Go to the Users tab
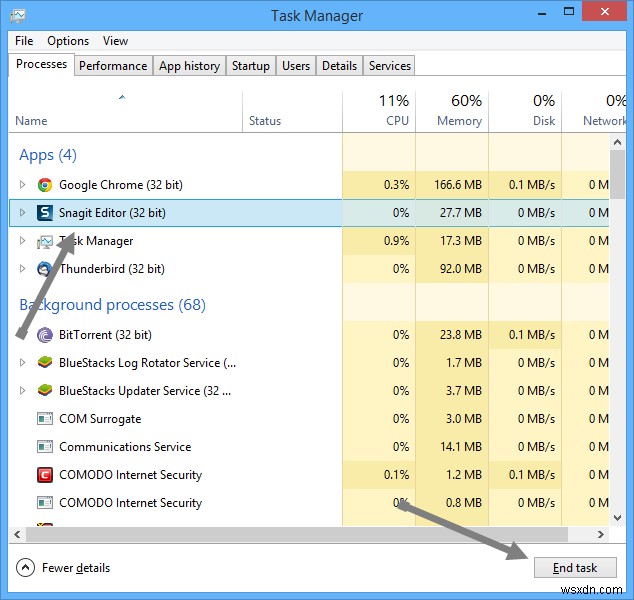Image resolution: width=634 pixels, height=600 pixels. [x=296, y=66]
